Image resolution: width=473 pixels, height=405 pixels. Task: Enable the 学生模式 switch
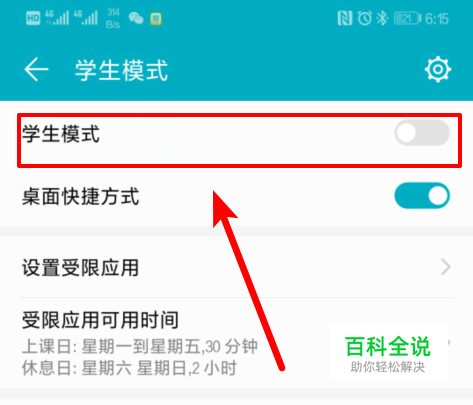tap(422, 133)
